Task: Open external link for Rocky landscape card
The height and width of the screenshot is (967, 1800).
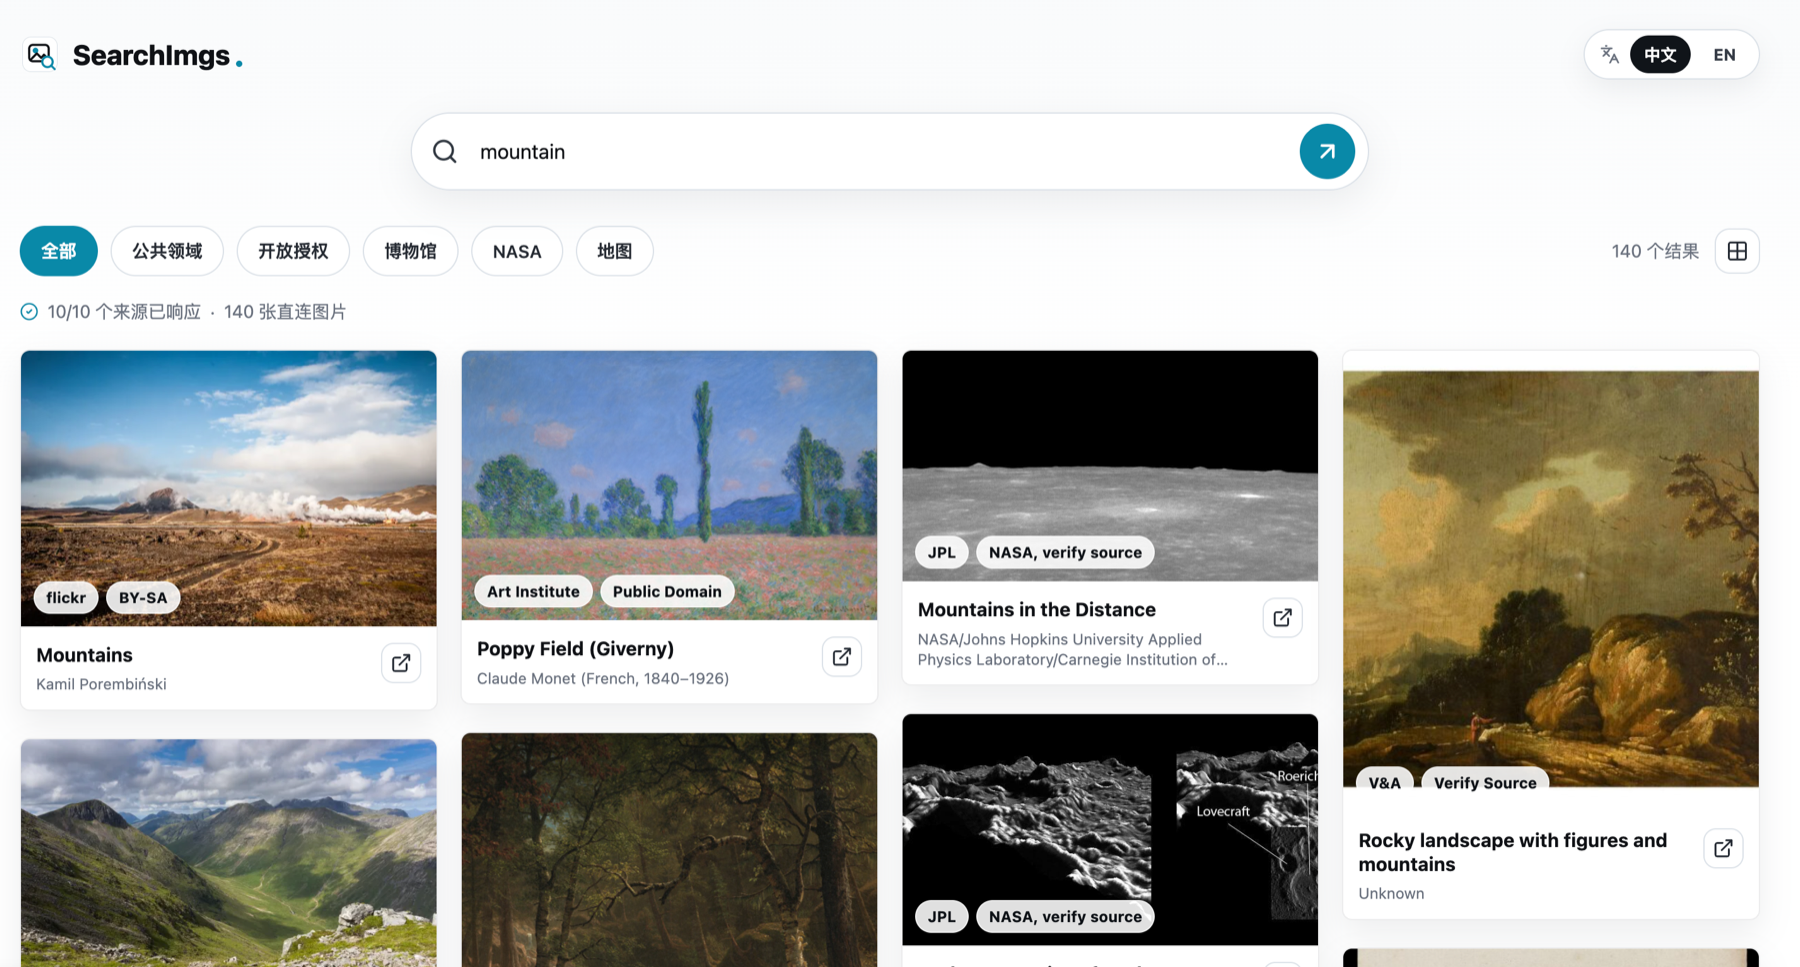Action: pos(1723,848)
